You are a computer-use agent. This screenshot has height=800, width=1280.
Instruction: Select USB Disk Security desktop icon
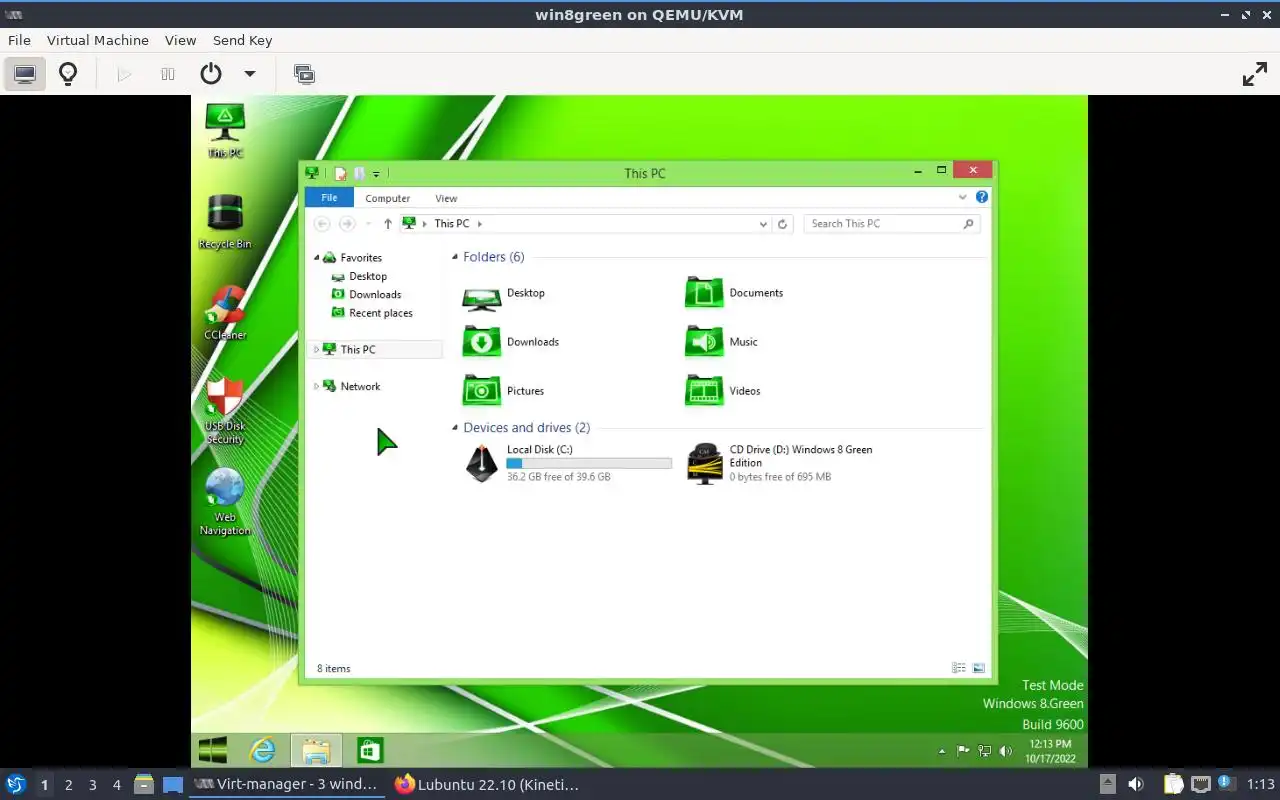(225, 411)
